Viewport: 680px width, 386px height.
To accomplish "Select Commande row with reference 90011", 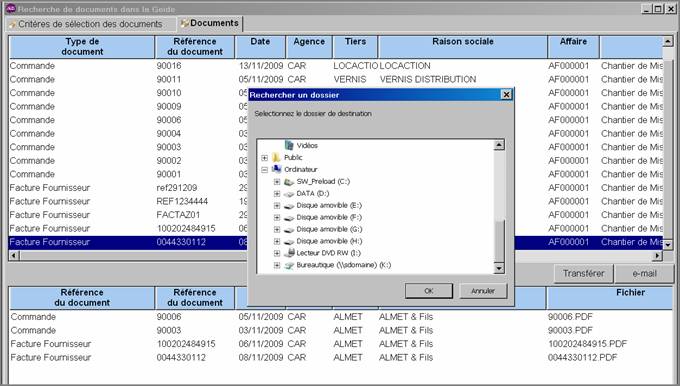I will [x=336, y=79].
